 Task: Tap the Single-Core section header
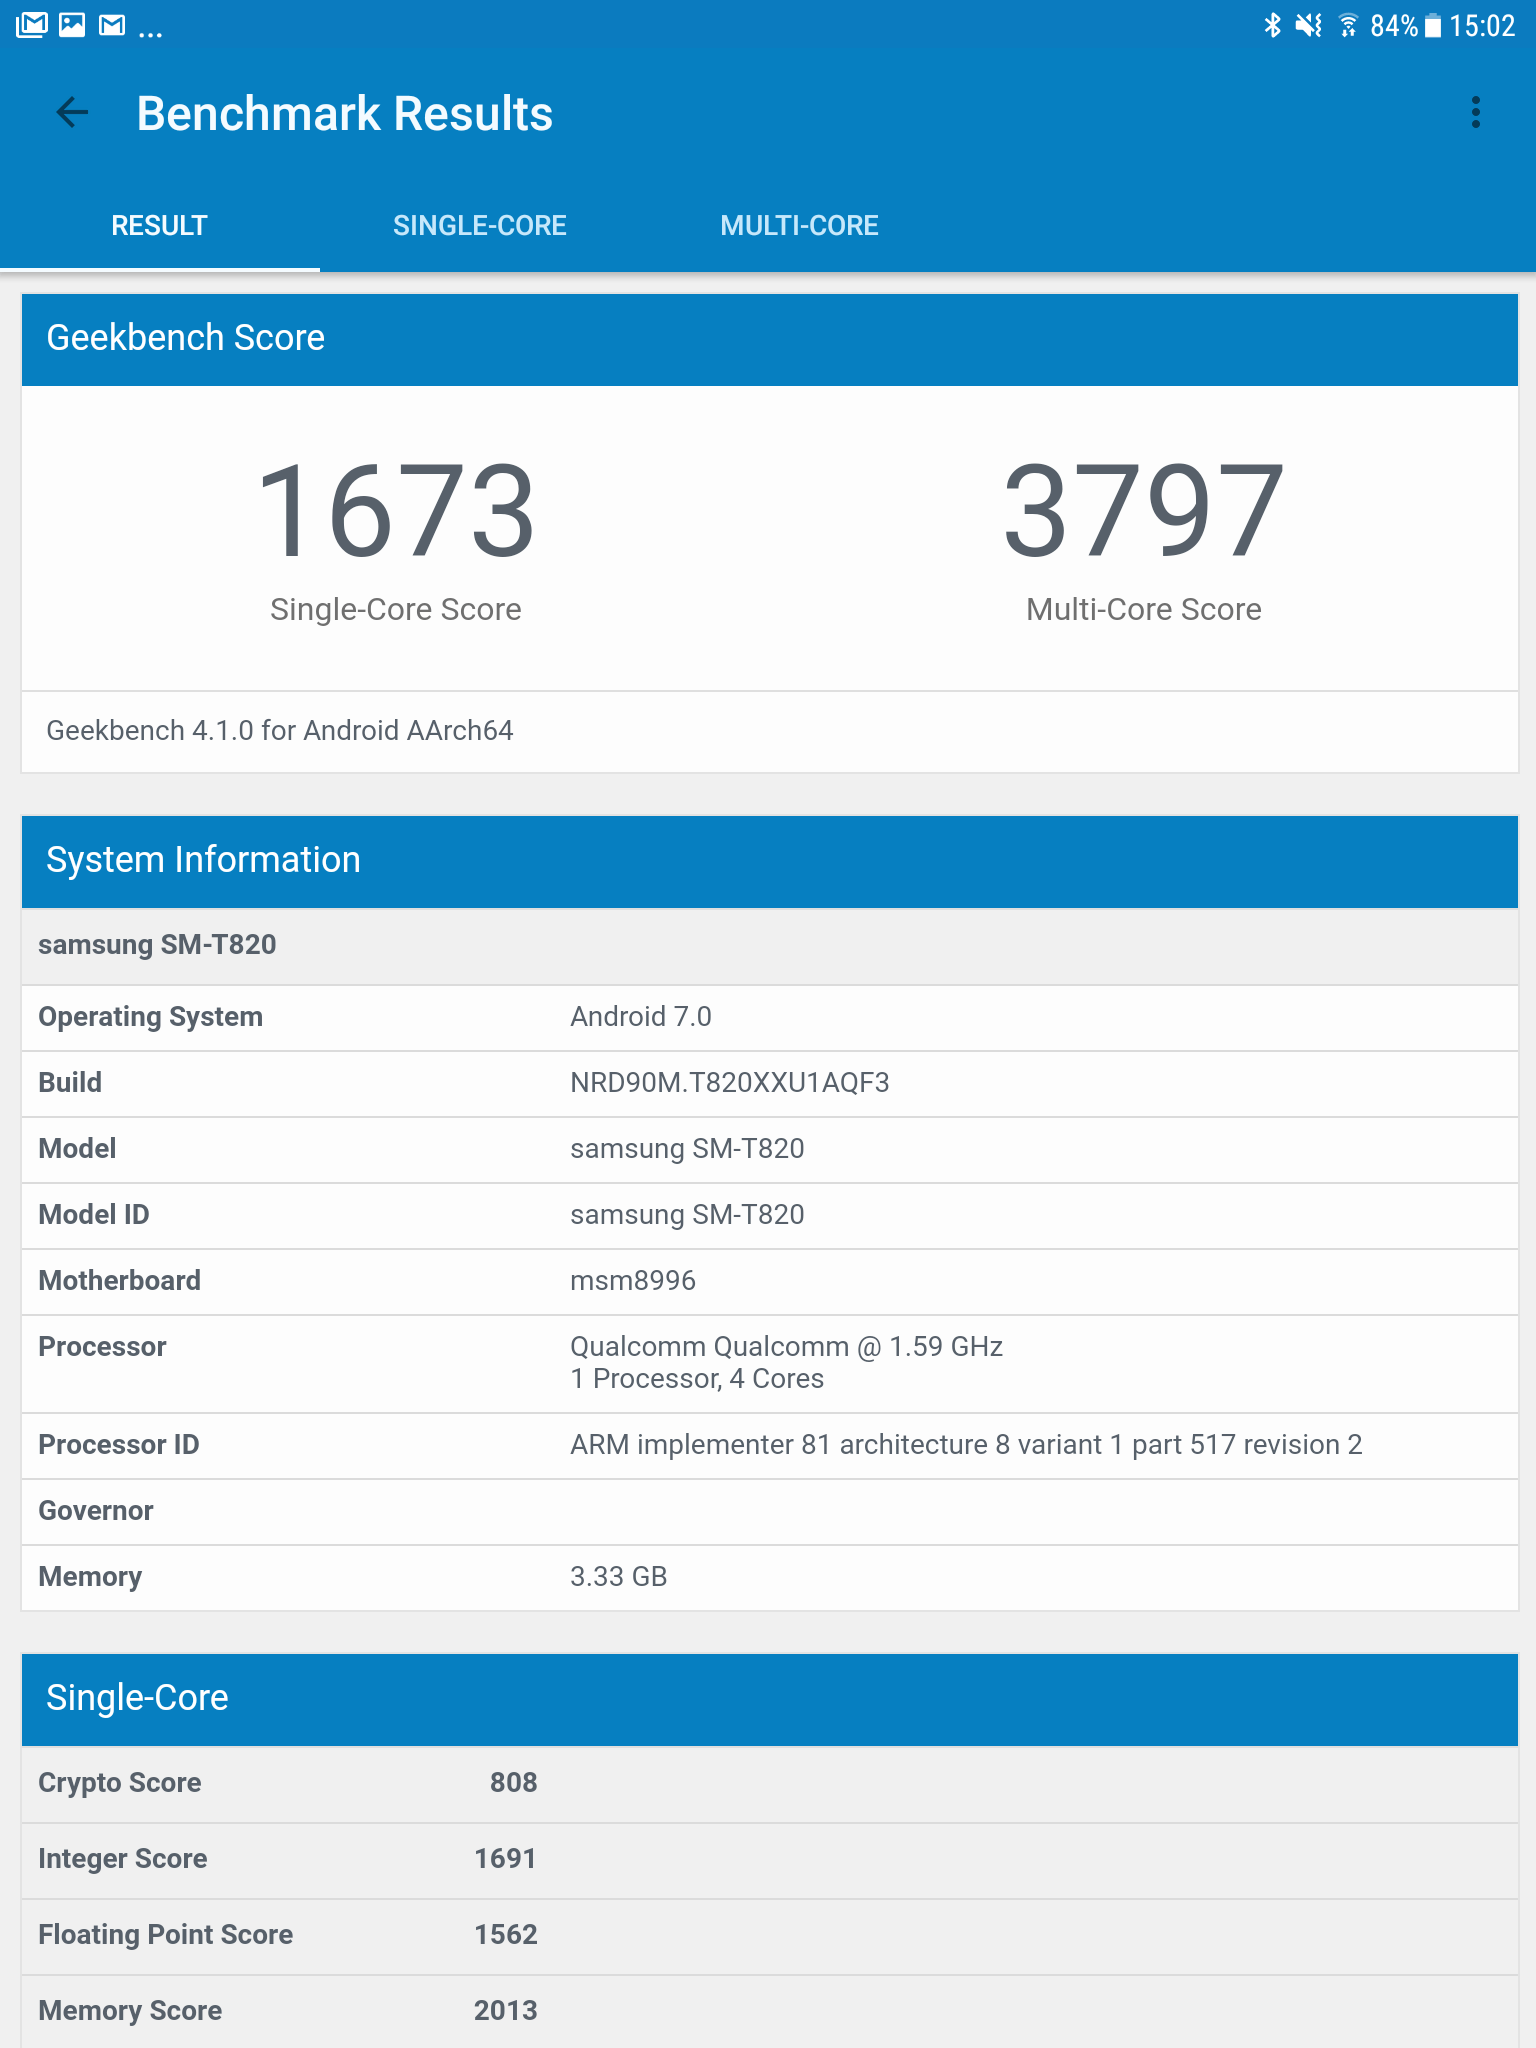[x=770, y=1699]
